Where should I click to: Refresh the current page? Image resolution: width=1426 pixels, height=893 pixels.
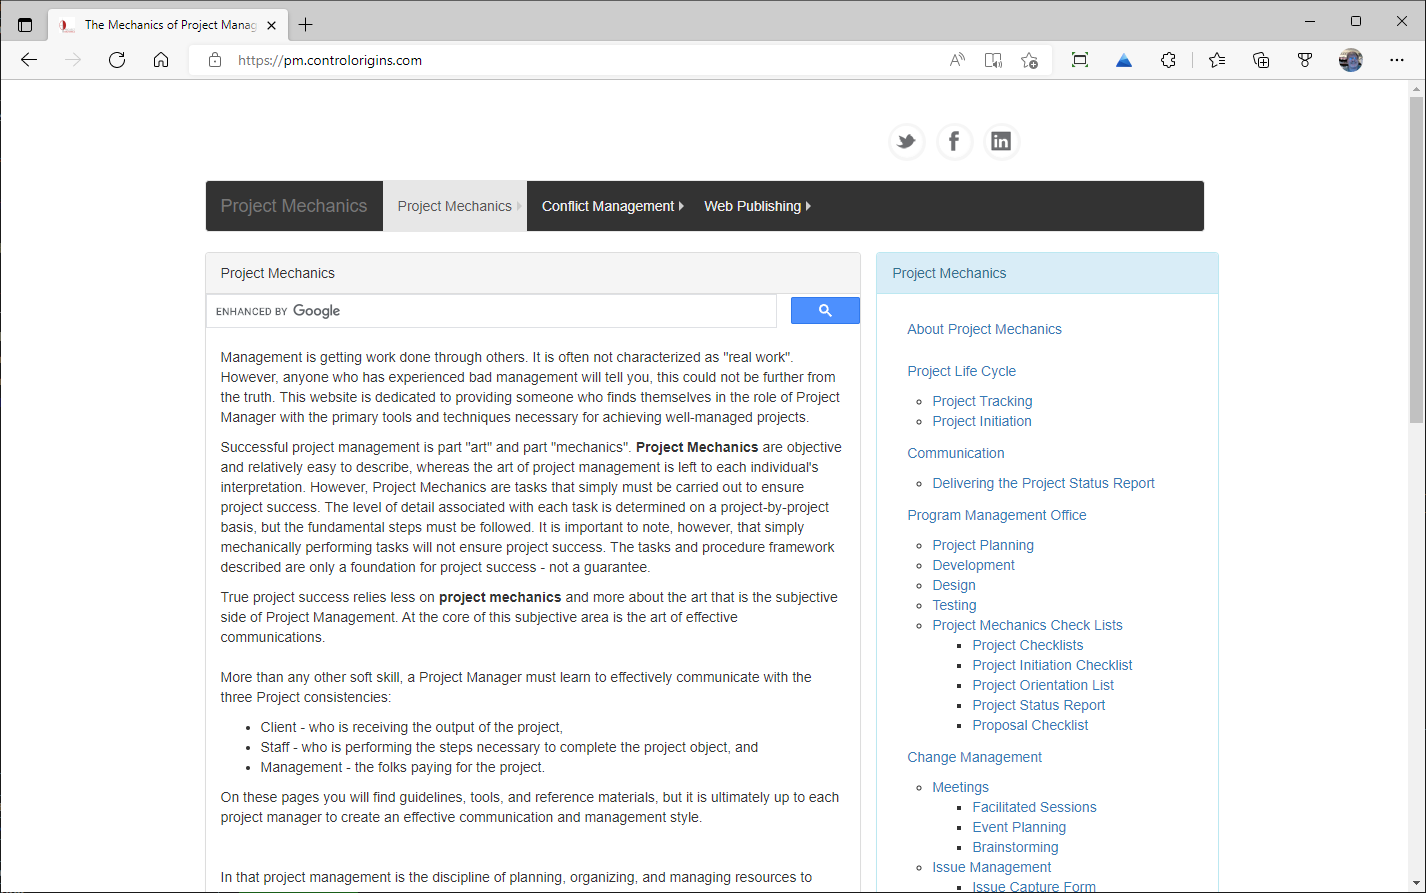pyautogui.click(x=117, y=60)
